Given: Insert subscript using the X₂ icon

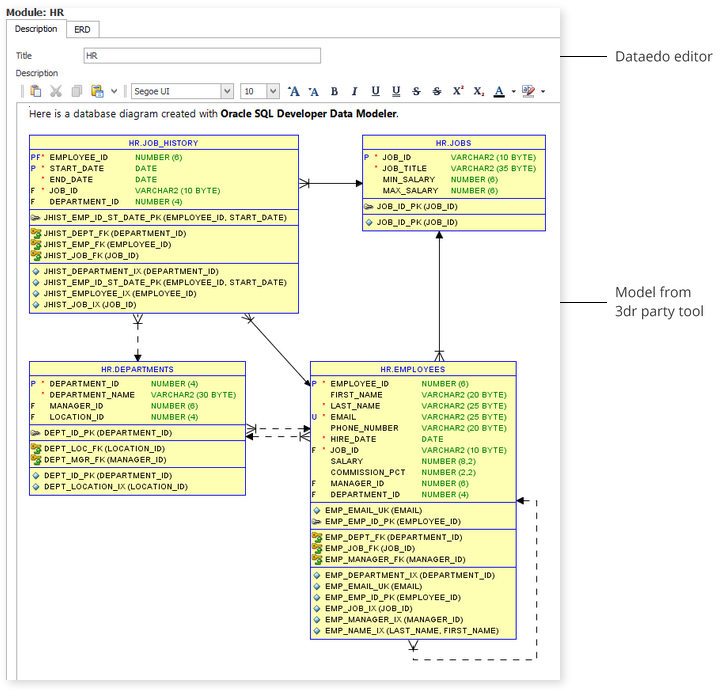Looking at the screenshot, I should click(478, 91).
